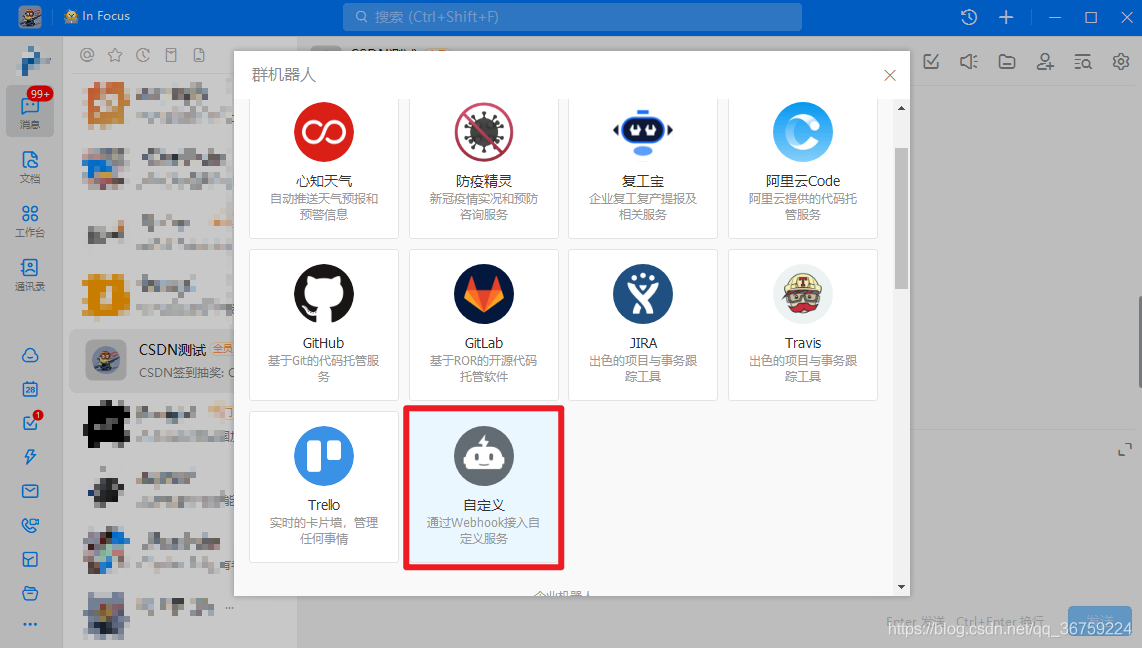Open the to-do icon with red badge
This screenshot has width=1142, height=648.
30,422
